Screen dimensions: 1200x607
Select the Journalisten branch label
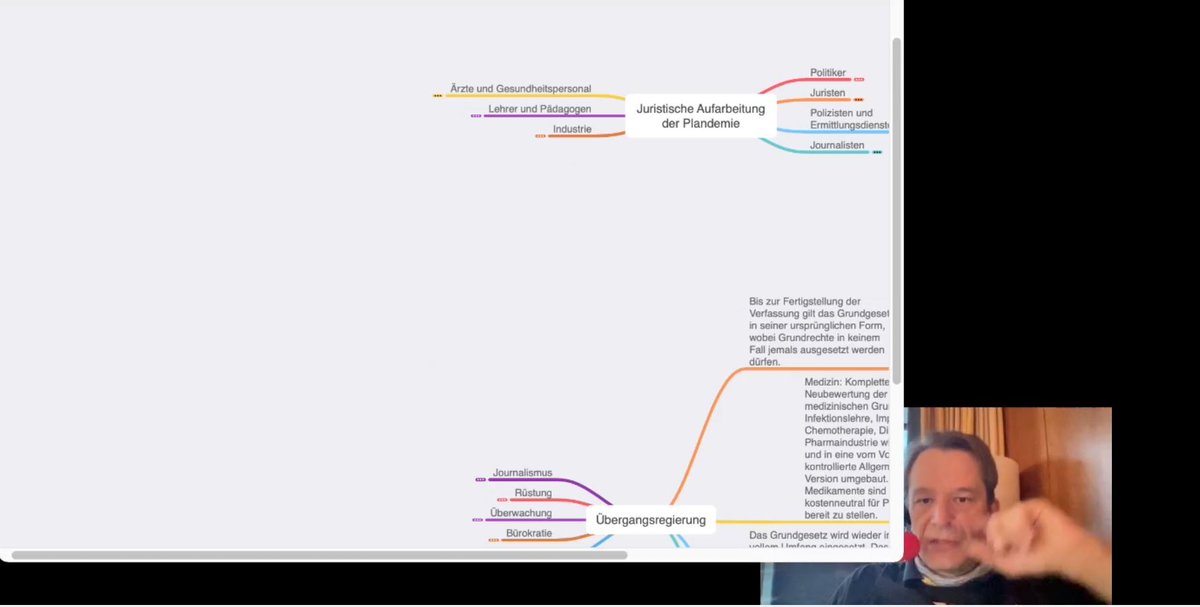(837, 146)
